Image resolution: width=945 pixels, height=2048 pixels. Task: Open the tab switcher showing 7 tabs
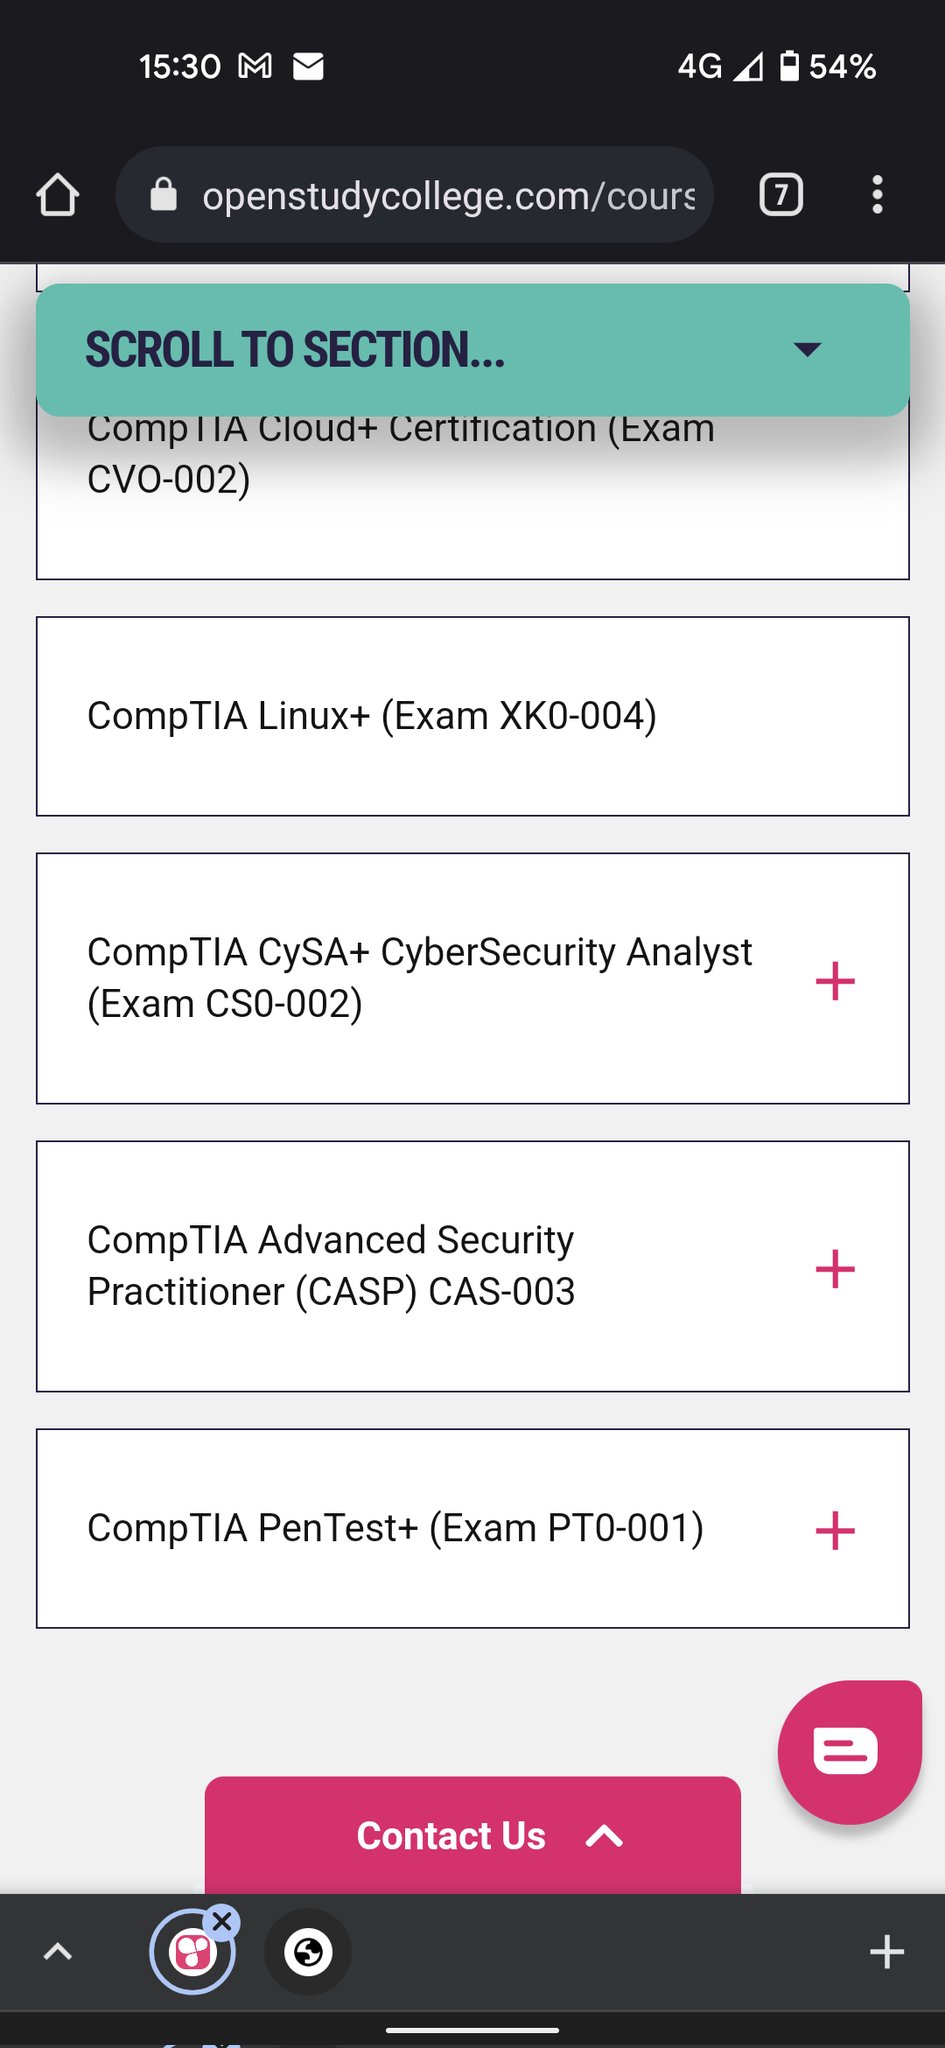coord(781,195)
